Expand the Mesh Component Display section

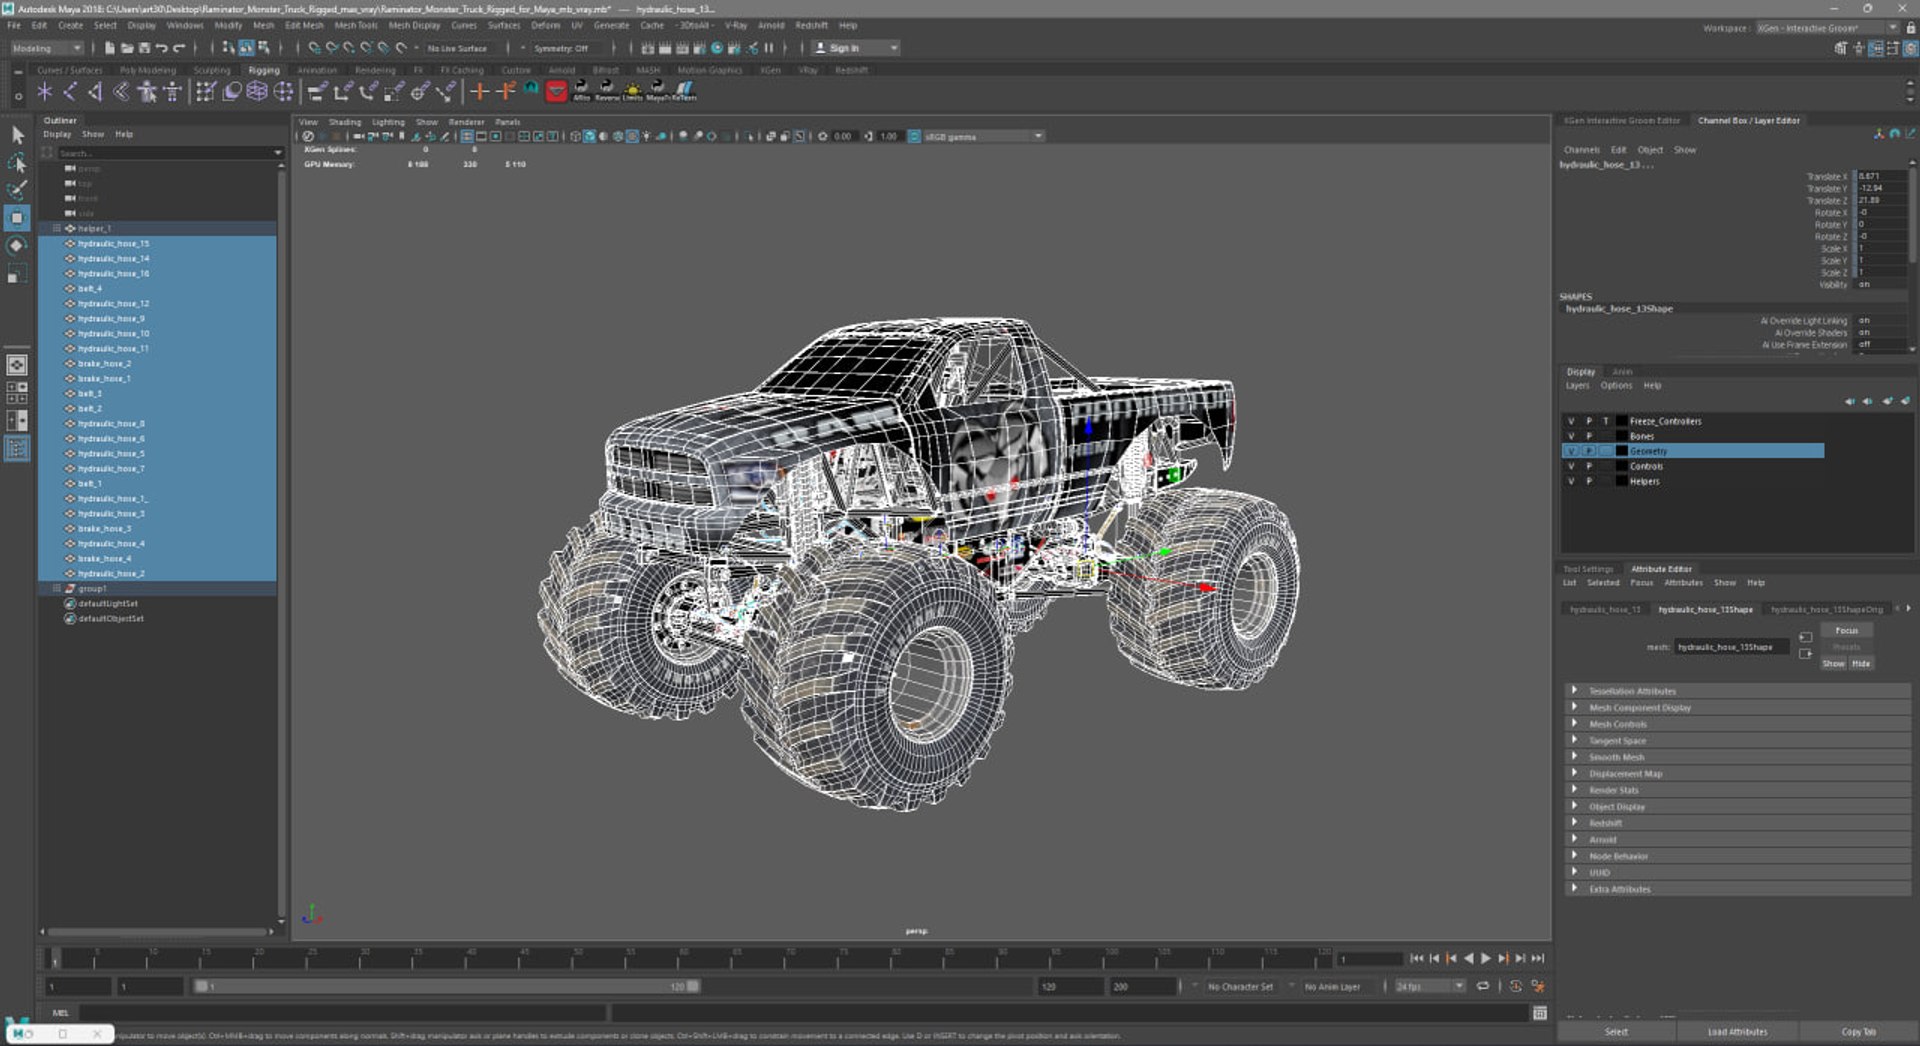pyautogui.click(x=1737, y=707)
